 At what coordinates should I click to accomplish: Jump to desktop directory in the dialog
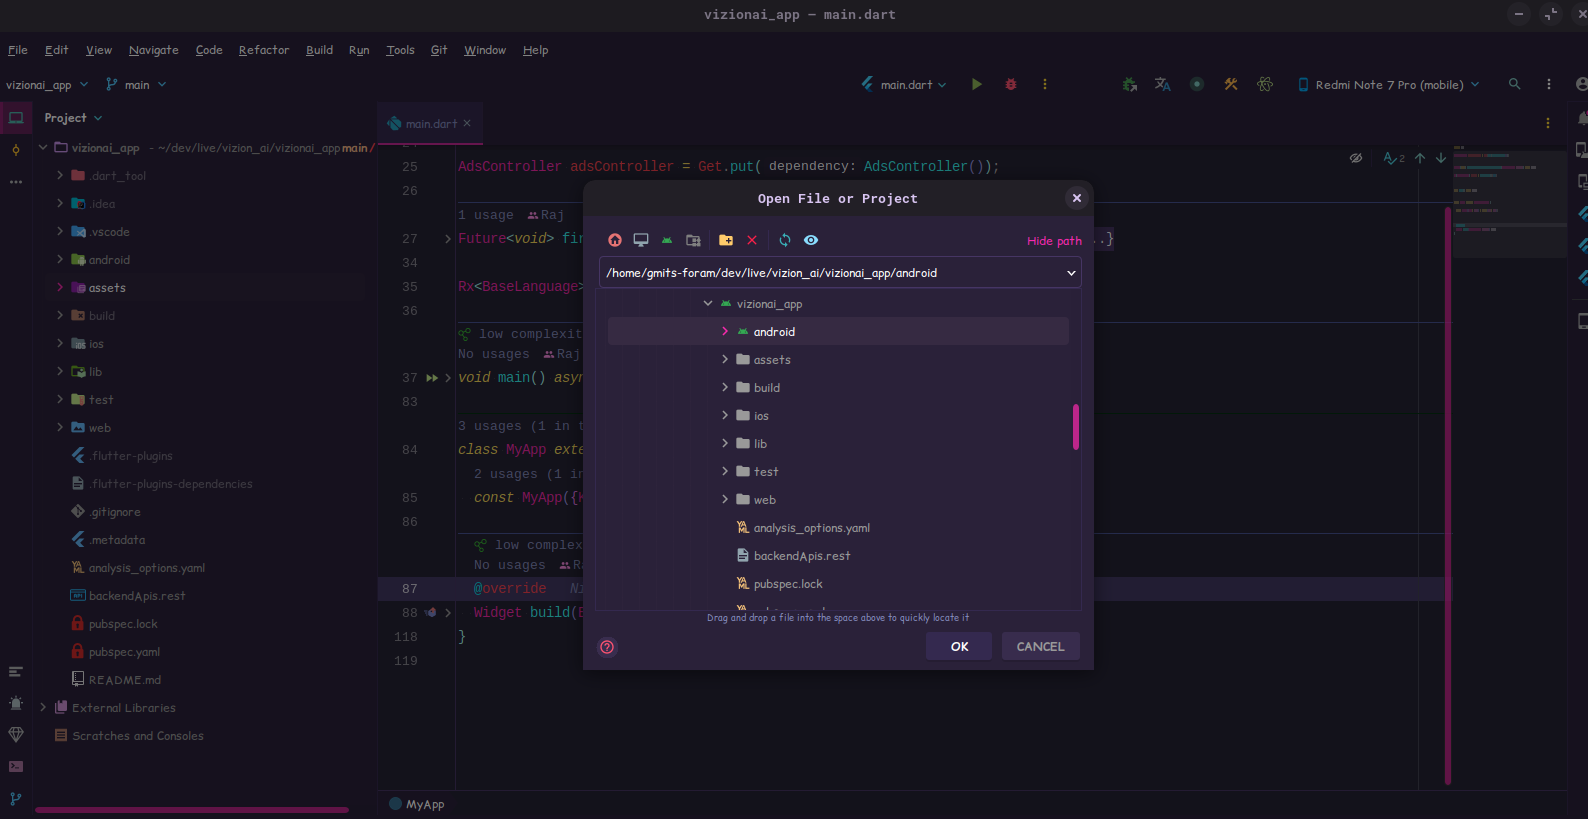[x=641, y=240]
